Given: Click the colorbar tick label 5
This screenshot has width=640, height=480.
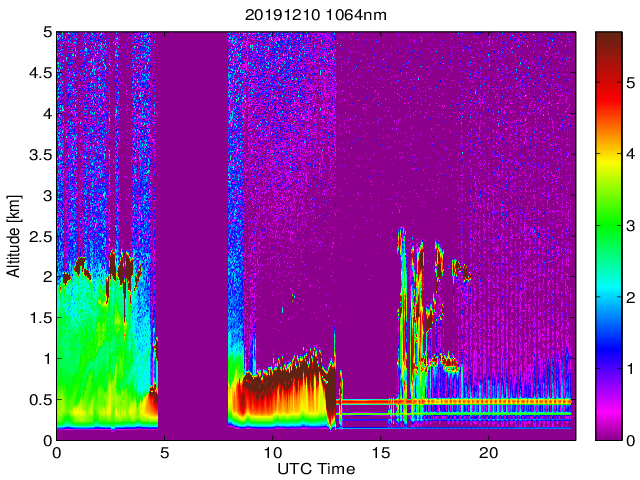Looking at the screenshot, I should (631, 83).
